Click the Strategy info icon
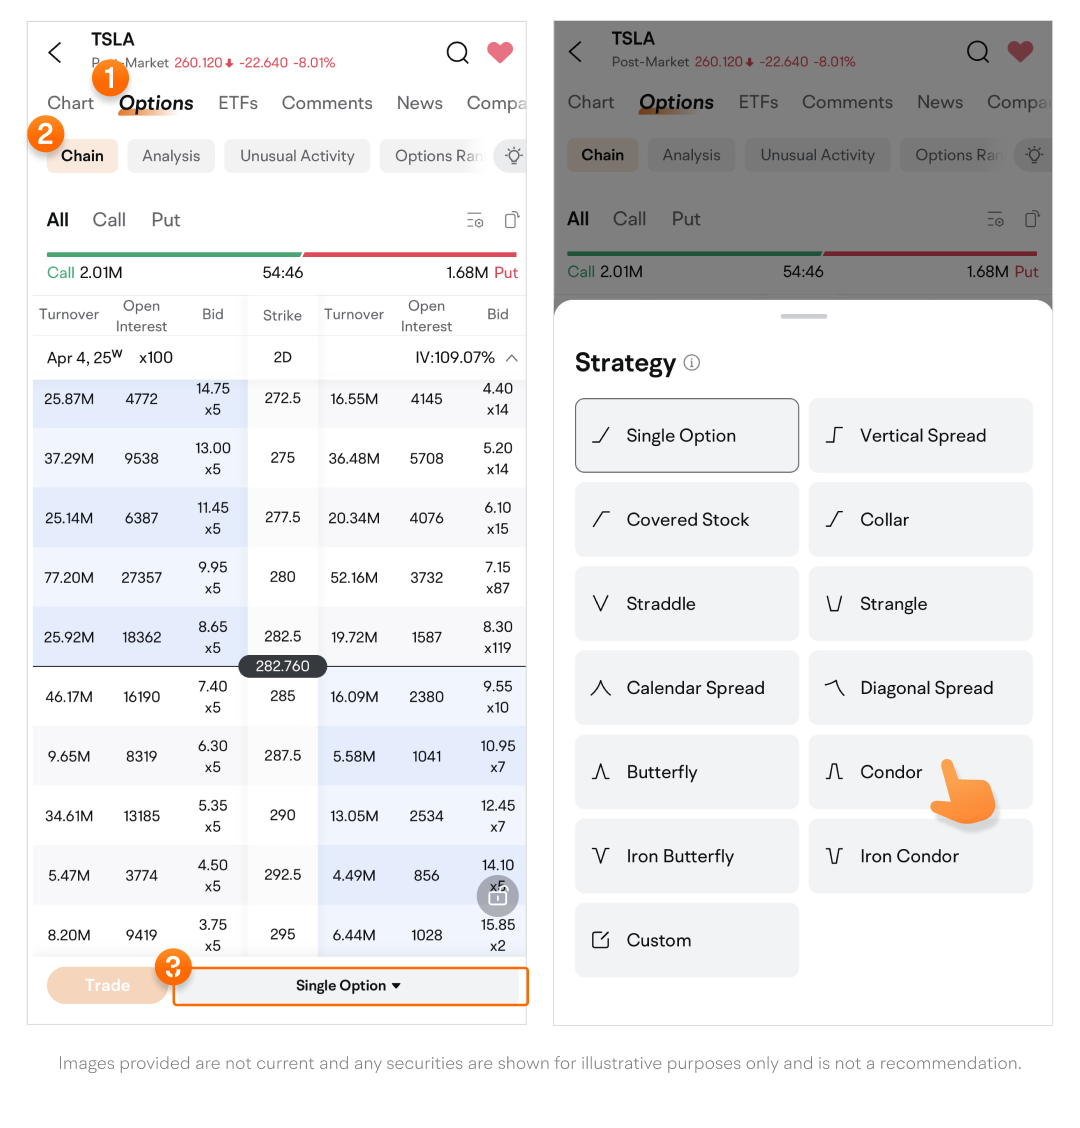This screenshot has height=1128, width=1080. click(692, 363)
